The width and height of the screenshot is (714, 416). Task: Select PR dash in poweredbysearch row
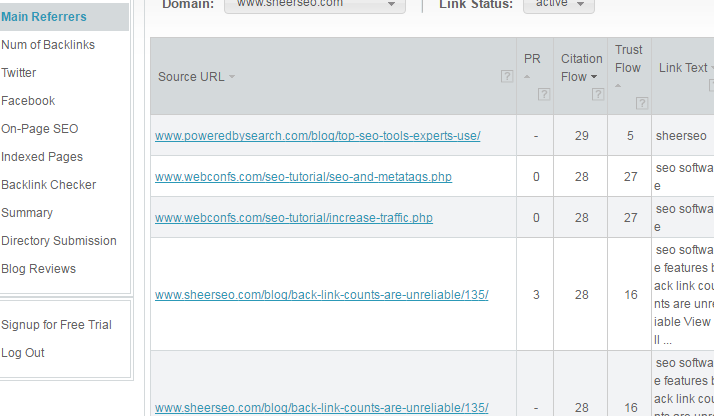coord(536,136)
